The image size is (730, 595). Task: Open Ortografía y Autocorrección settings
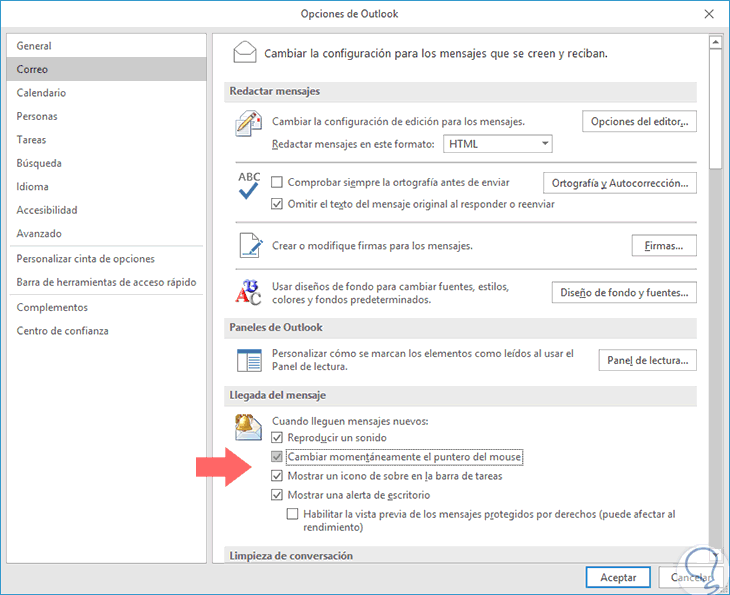[x=620, y=183]
